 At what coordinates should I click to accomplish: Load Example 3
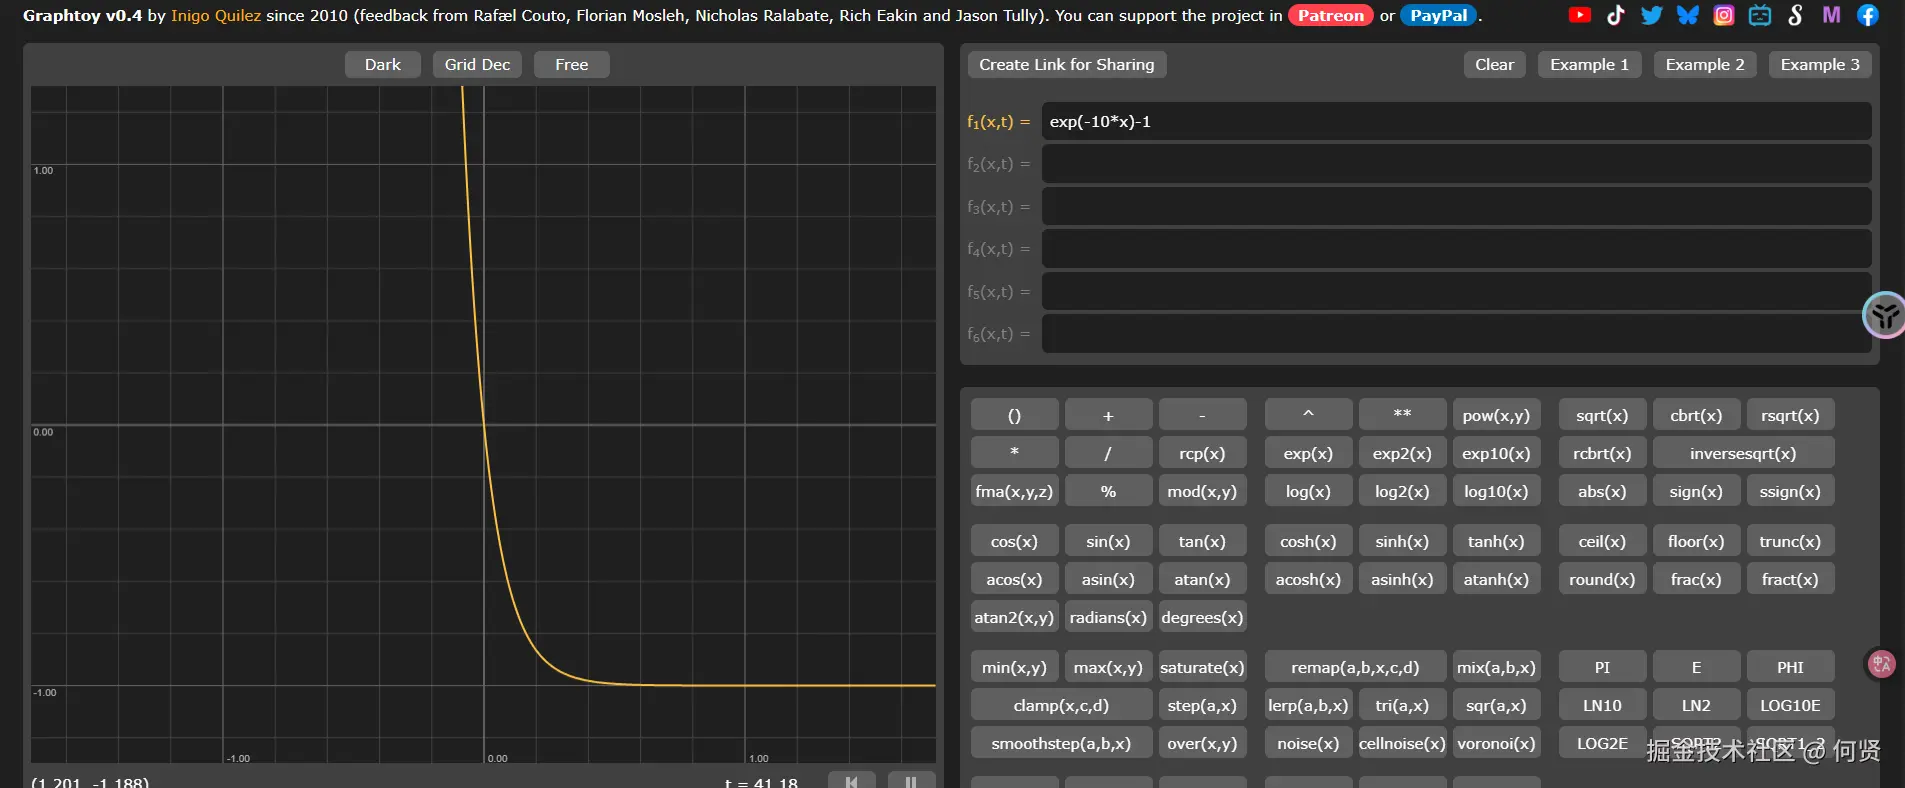1820,64
